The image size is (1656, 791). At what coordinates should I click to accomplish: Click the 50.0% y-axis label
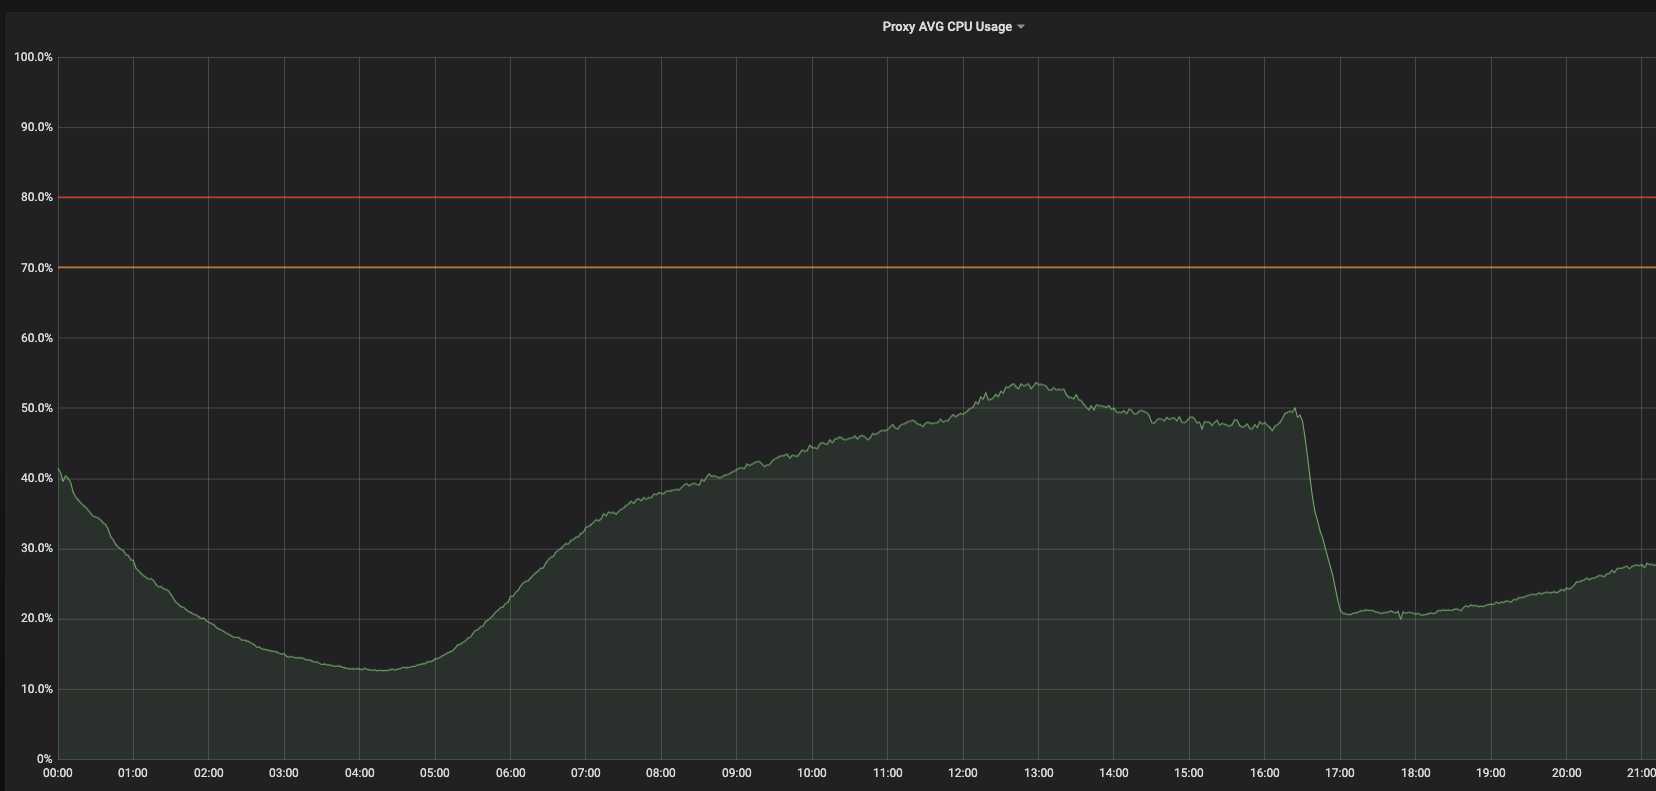point(36,408)
